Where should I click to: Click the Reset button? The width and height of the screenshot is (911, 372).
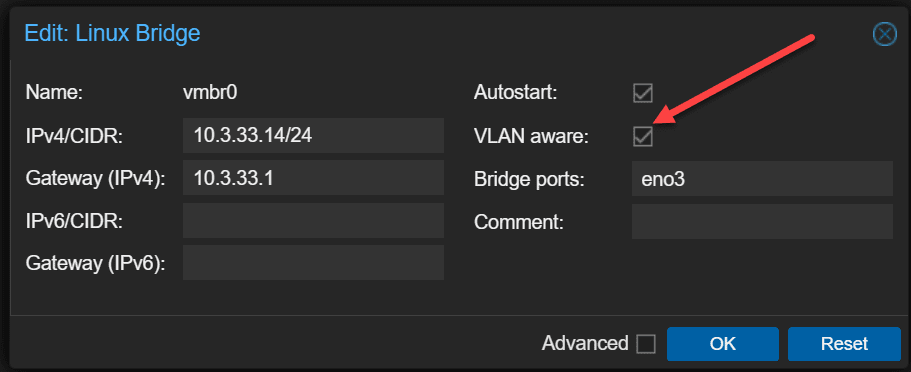[844, 344]
